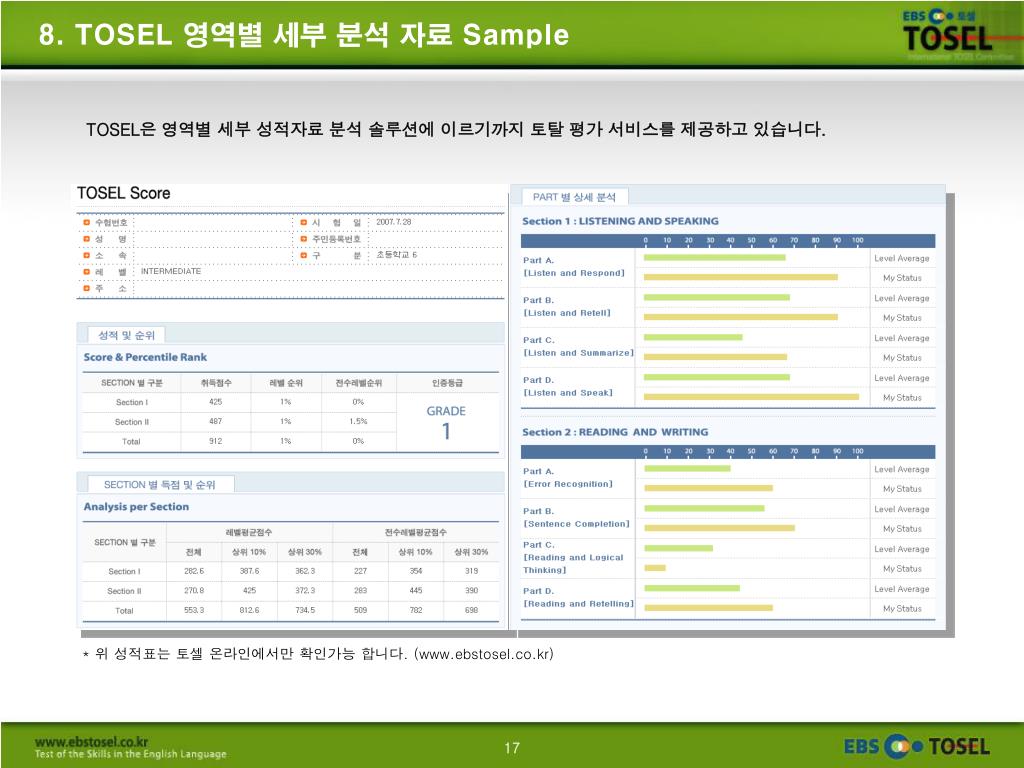Click the 'Score & Percentile Rank' heading
This screenshot has height=768, width=1024.
tap(145, 357)
